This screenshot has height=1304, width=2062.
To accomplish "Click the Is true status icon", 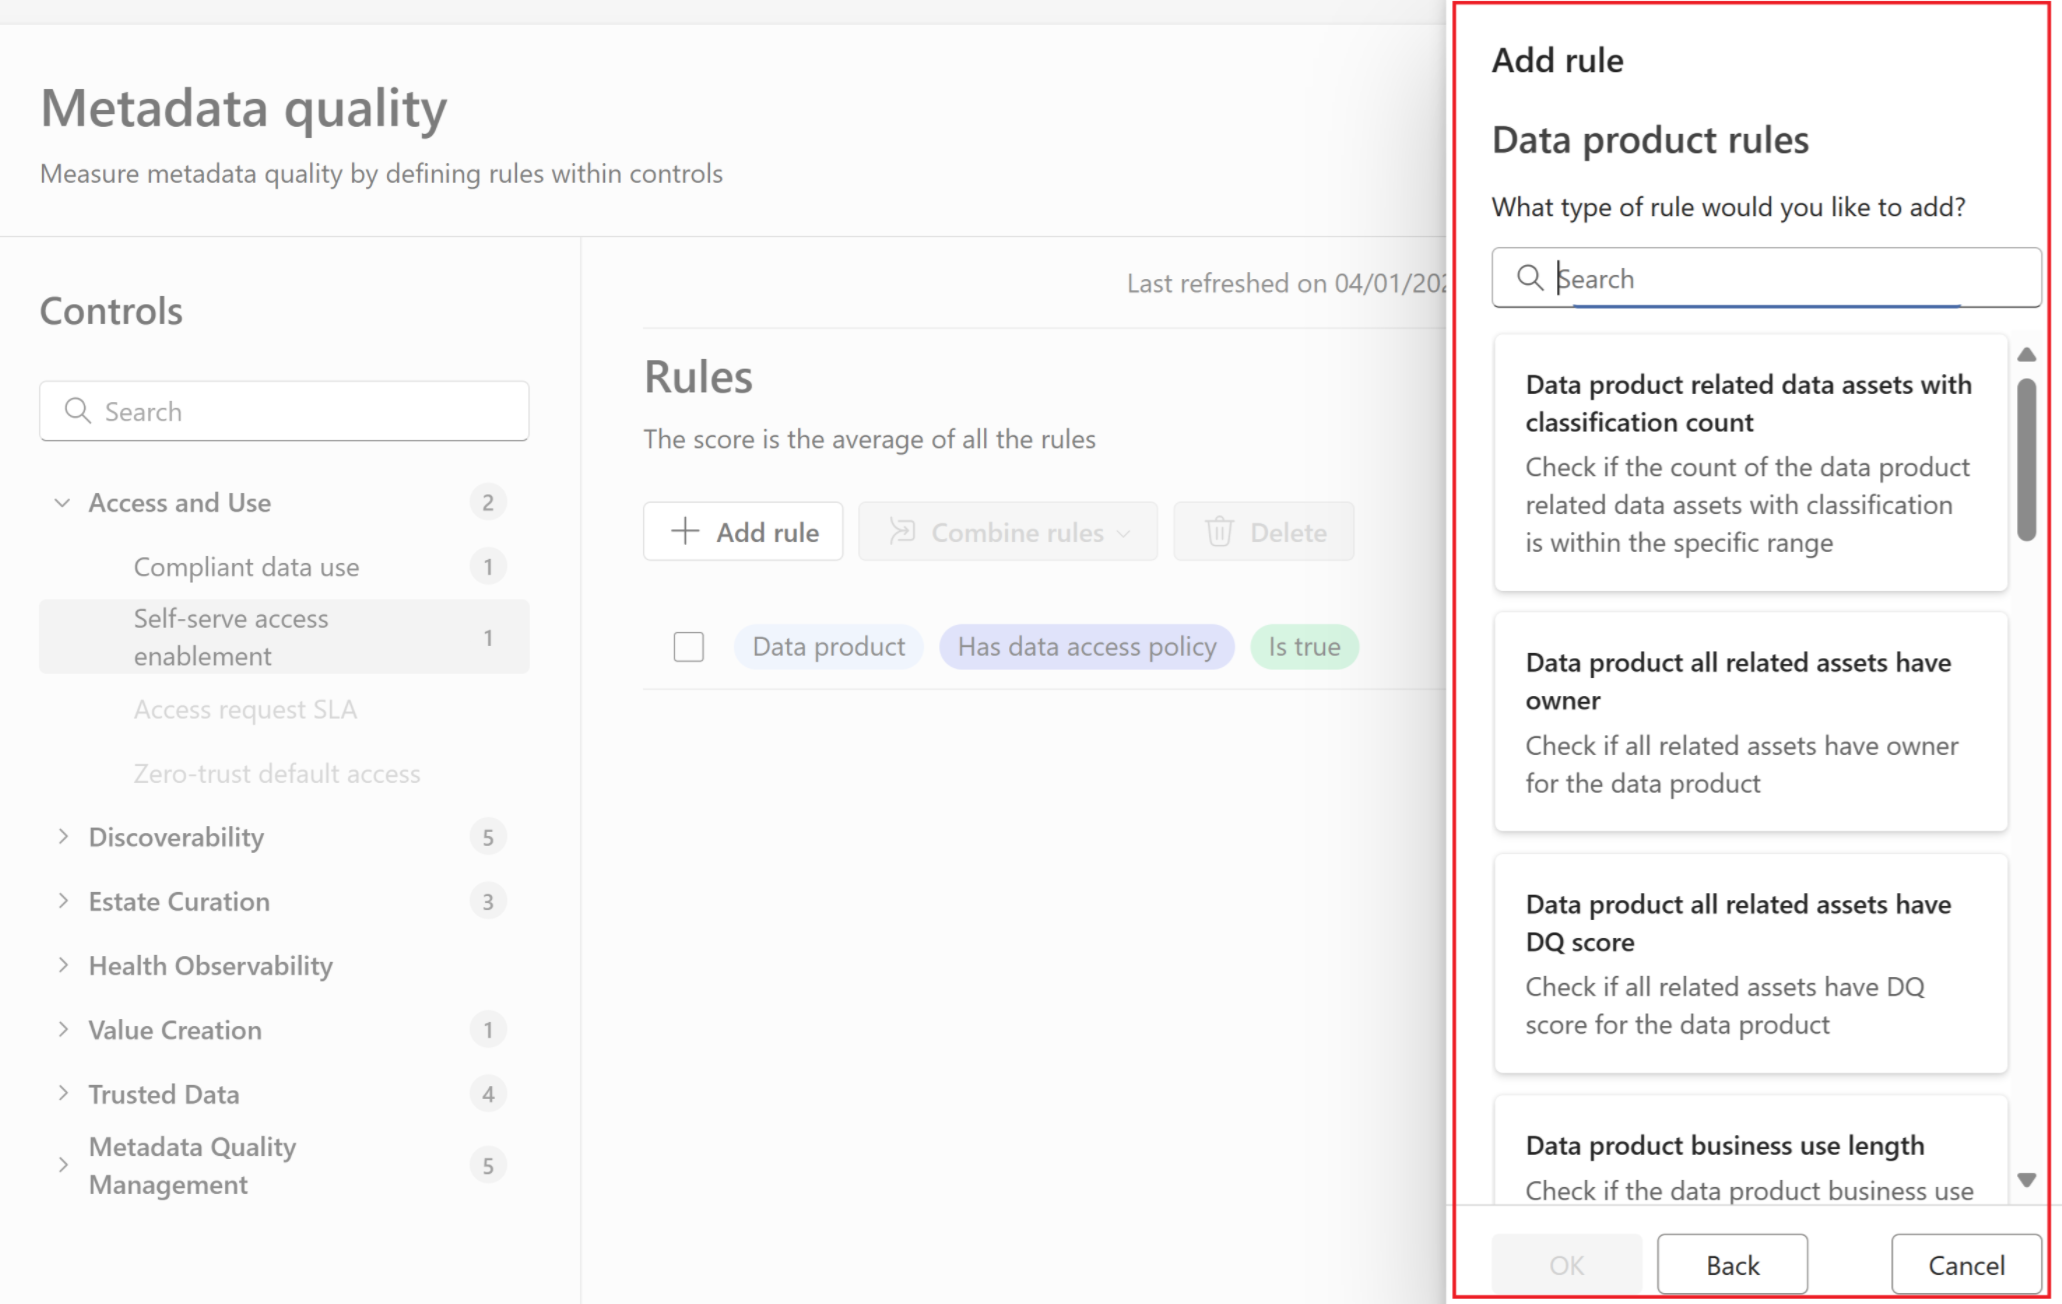I will pos(1304,644).
